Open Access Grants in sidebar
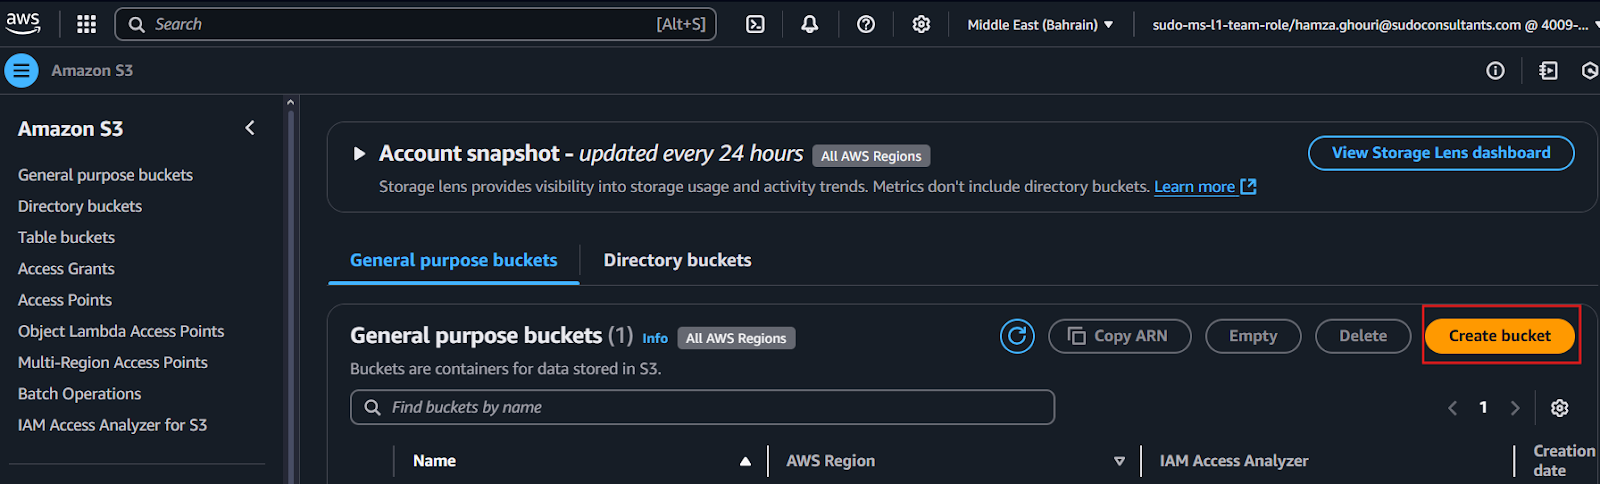 coord(66,269)
